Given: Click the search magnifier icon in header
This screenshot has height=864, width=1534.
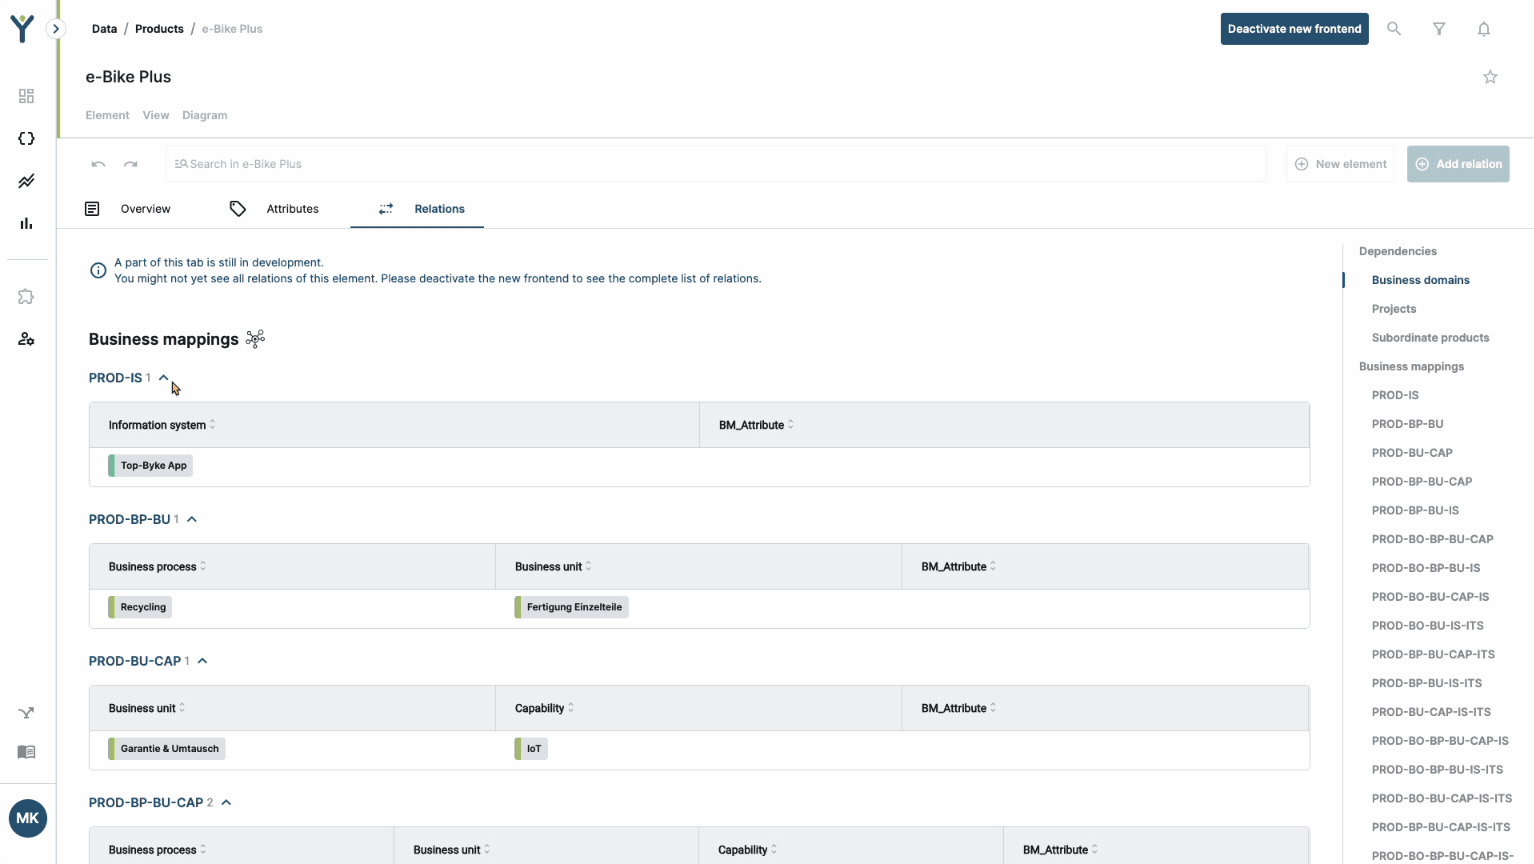Looking at the screenshot, I should coord(1393,29).
